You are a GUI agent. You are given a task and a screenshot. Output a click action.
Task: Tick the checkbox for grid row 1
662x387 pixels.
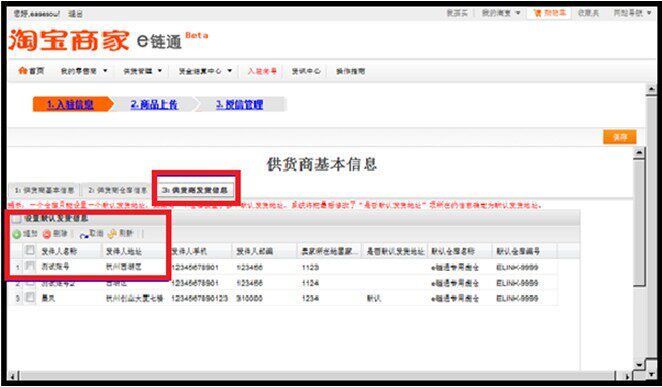[x=30, y=266]
